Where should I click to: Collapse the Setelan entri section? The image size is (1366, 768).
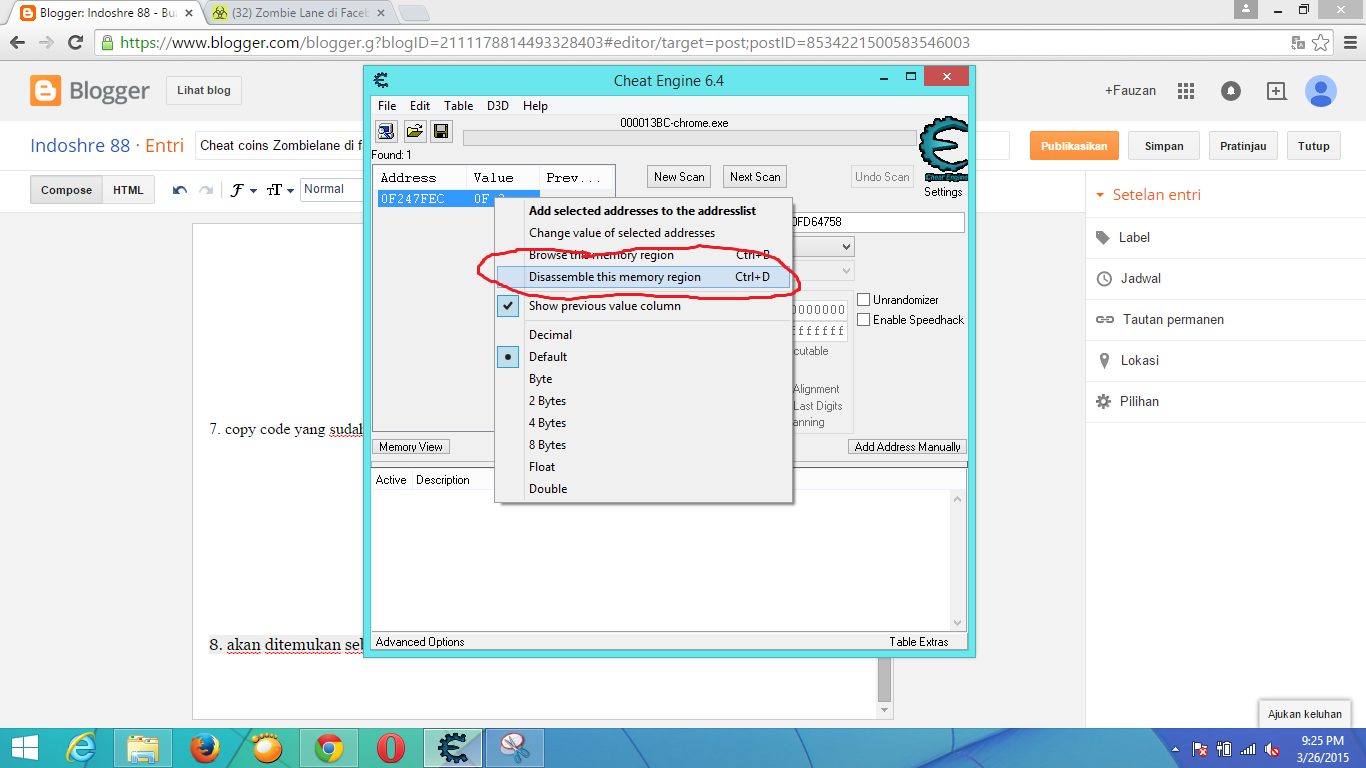click(x=1149, y=195)
